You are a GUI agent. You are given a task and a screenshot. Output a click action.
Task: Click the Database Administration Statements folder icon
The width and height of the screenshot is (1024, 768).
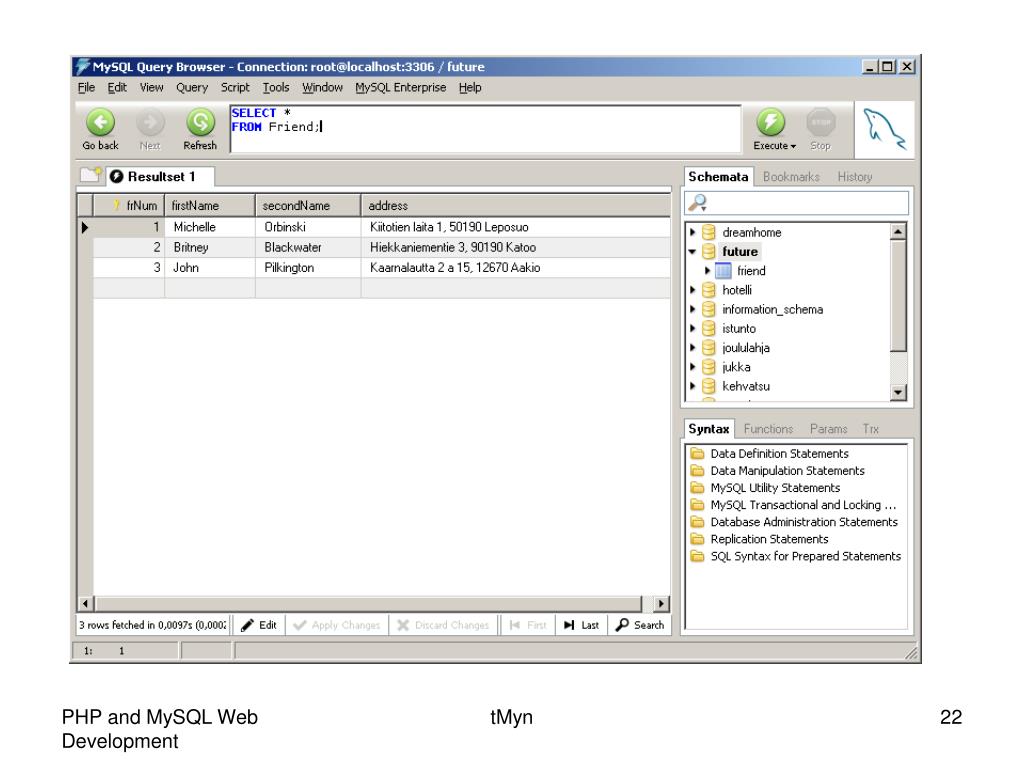(697, 522)
